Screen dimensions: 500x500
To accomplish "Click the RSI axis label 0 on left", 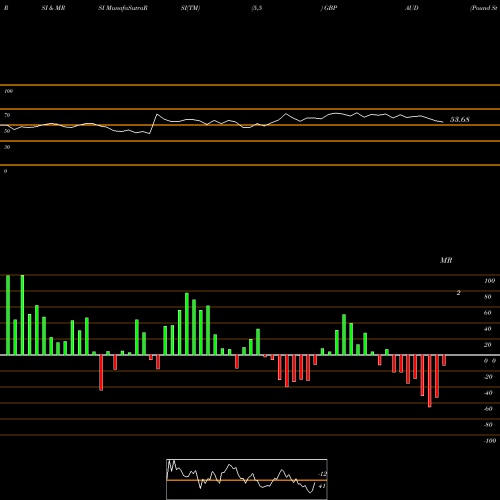I will [5, 171].
